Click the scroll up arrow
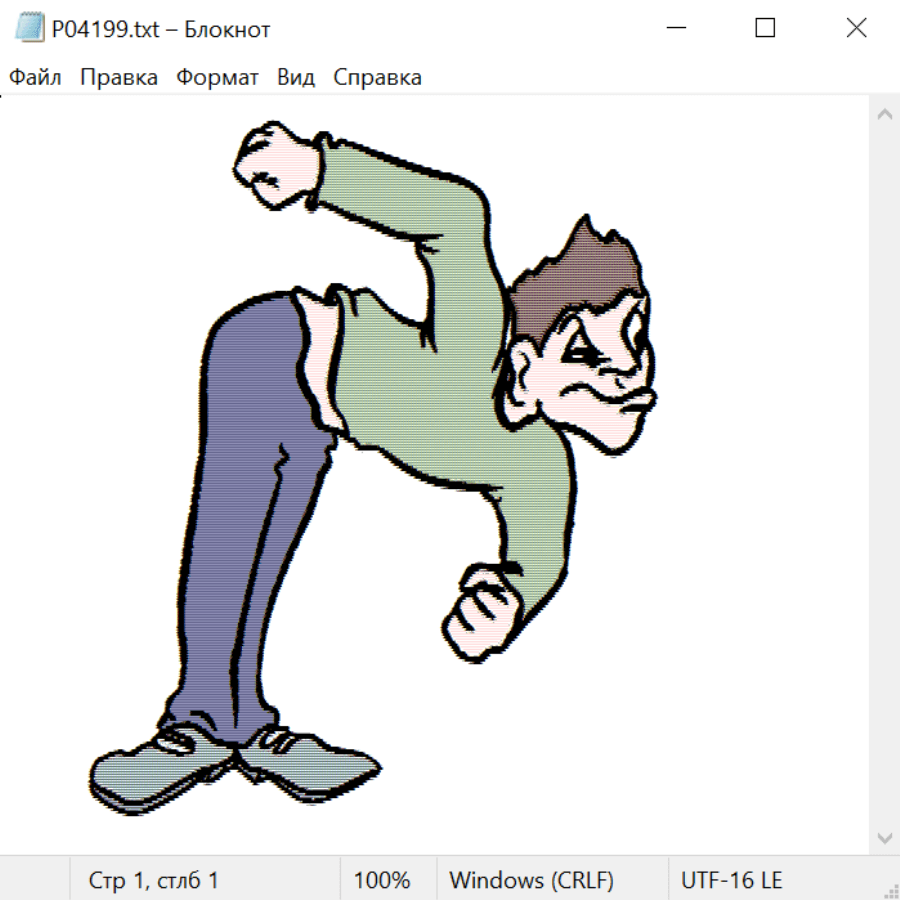The width and height of the screenshot is (900, 900). tap(884, 115)
